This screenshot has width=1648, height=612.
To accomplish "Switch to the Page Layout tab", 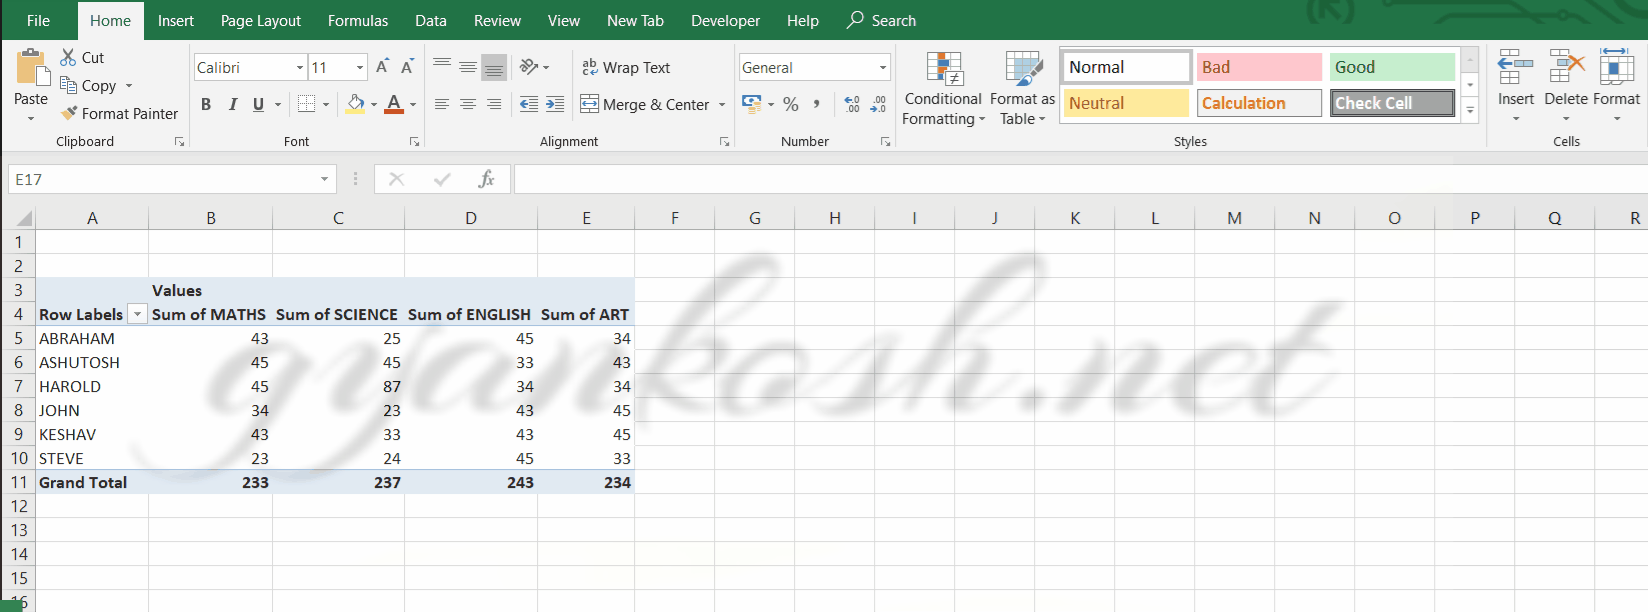I will pos(260,20).
